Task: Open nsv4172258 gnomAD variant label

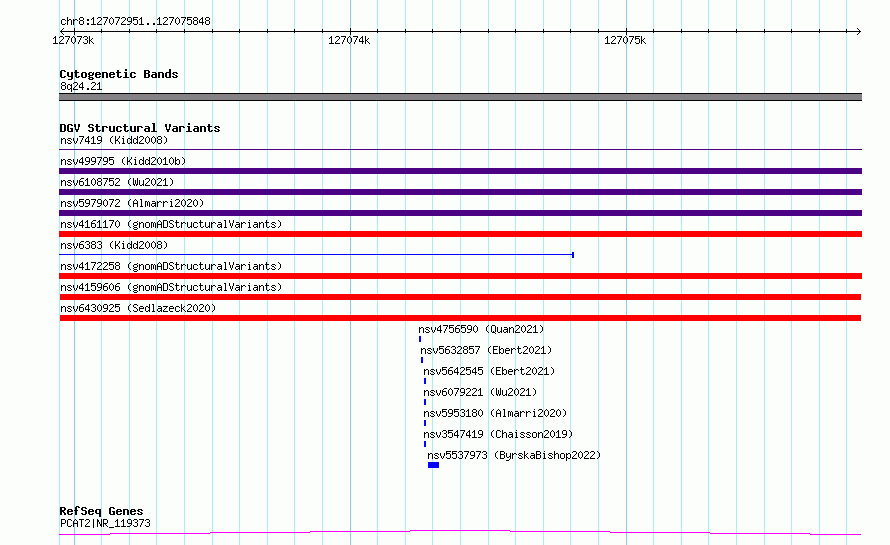Action: (171, 266)
